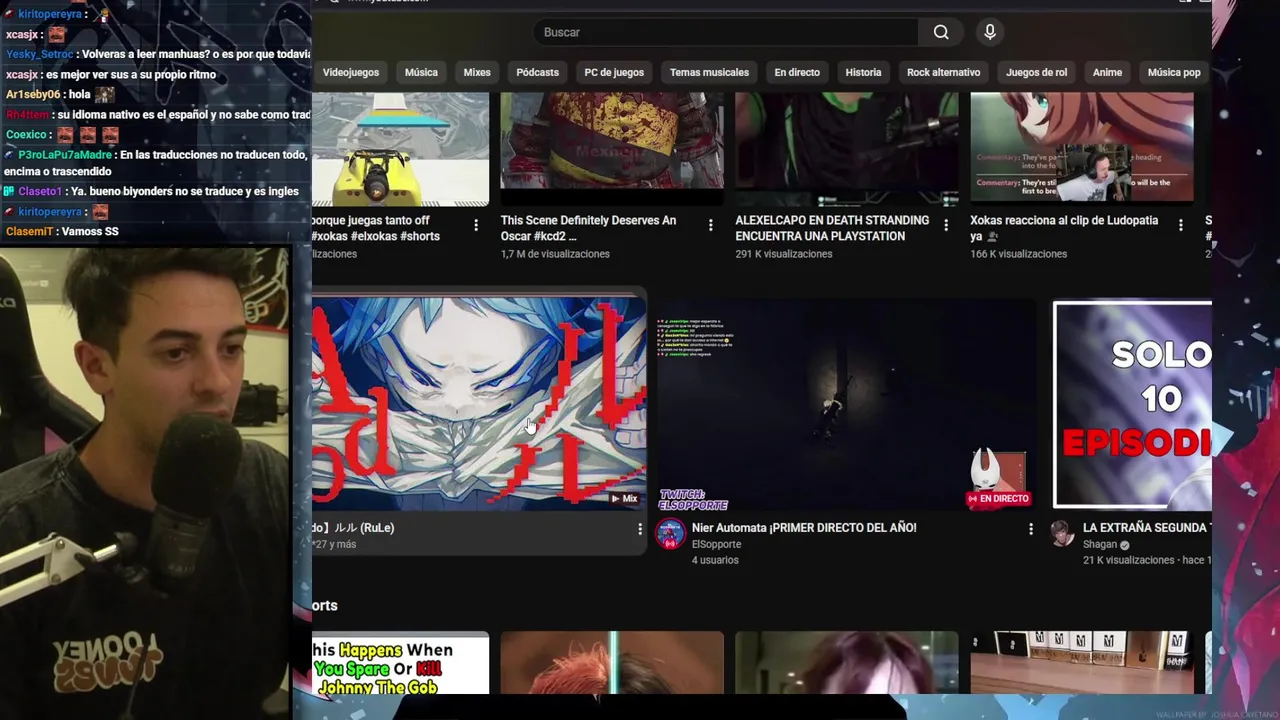Open Shagan channel name link

tap(1099, 544)
